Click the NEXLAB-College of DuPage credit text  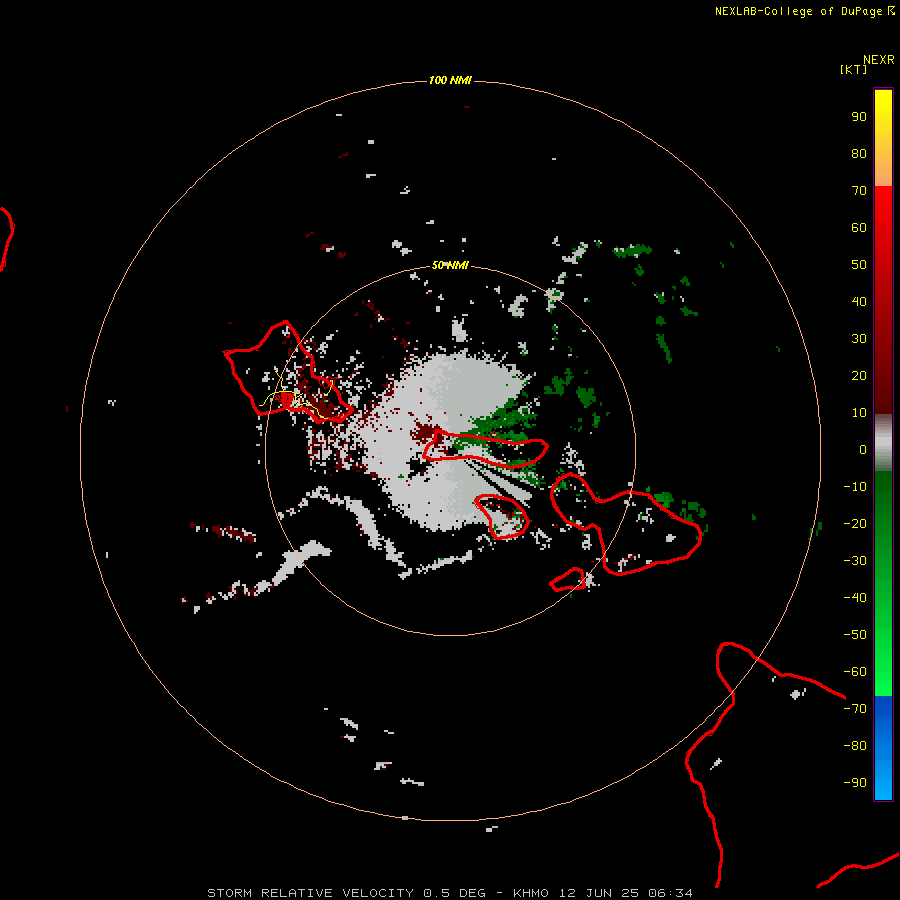pos(798,11)
